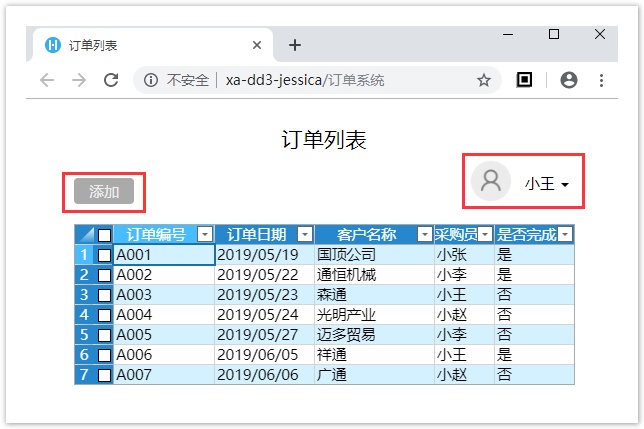Screen dimensions: 644x429
Task: Click the 是否完成 column header
Action: (x=527, y=234)
